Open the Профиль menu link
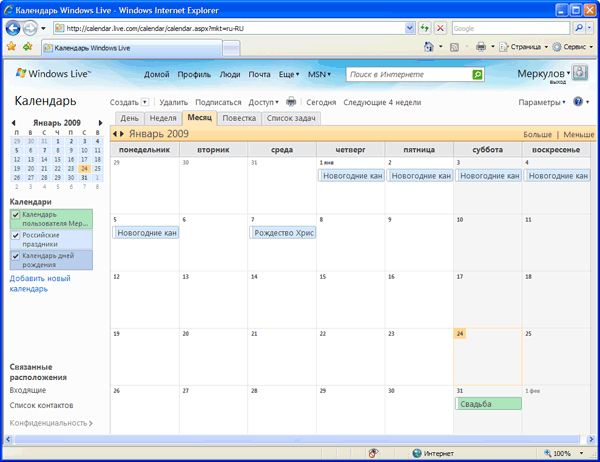 pyautogui.click(x=194, y=74)
